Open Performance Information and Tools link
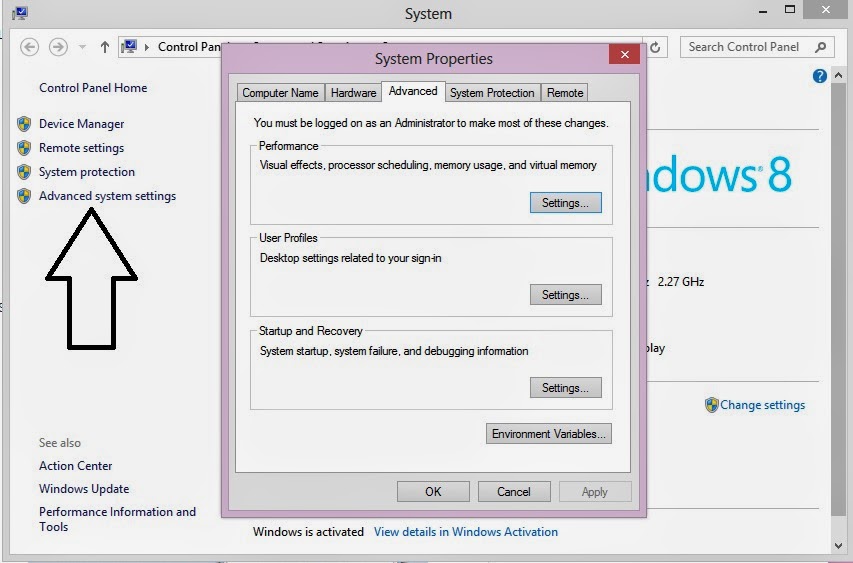The image size is (853, 563). (x=117, y=519)
